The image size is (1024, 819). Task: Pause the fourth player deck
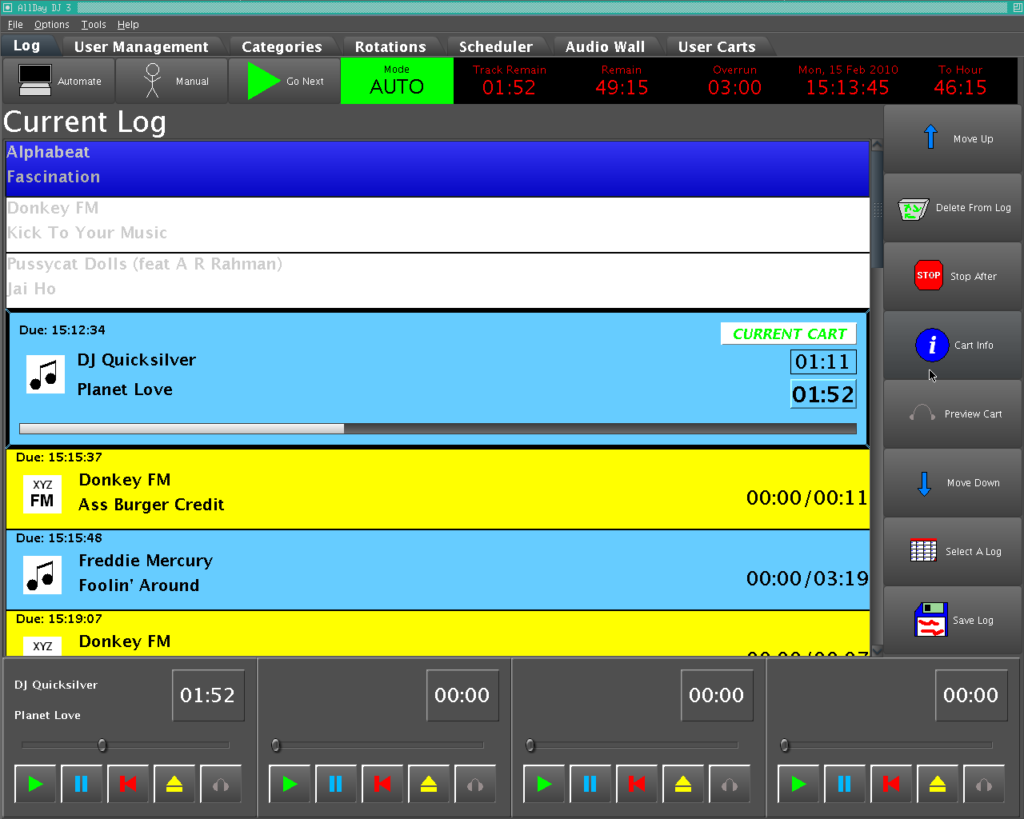(844, 783)
